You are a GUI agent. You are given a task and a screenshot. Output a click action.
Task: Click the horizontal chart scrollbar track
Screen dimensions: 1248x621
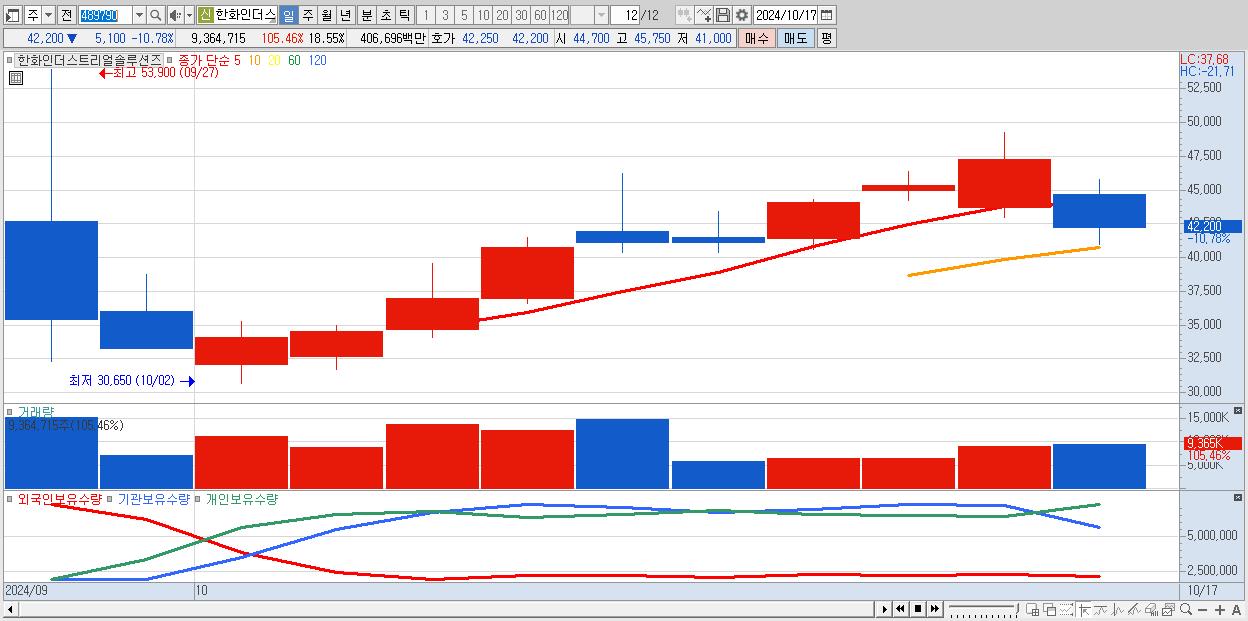click(446, 609)
